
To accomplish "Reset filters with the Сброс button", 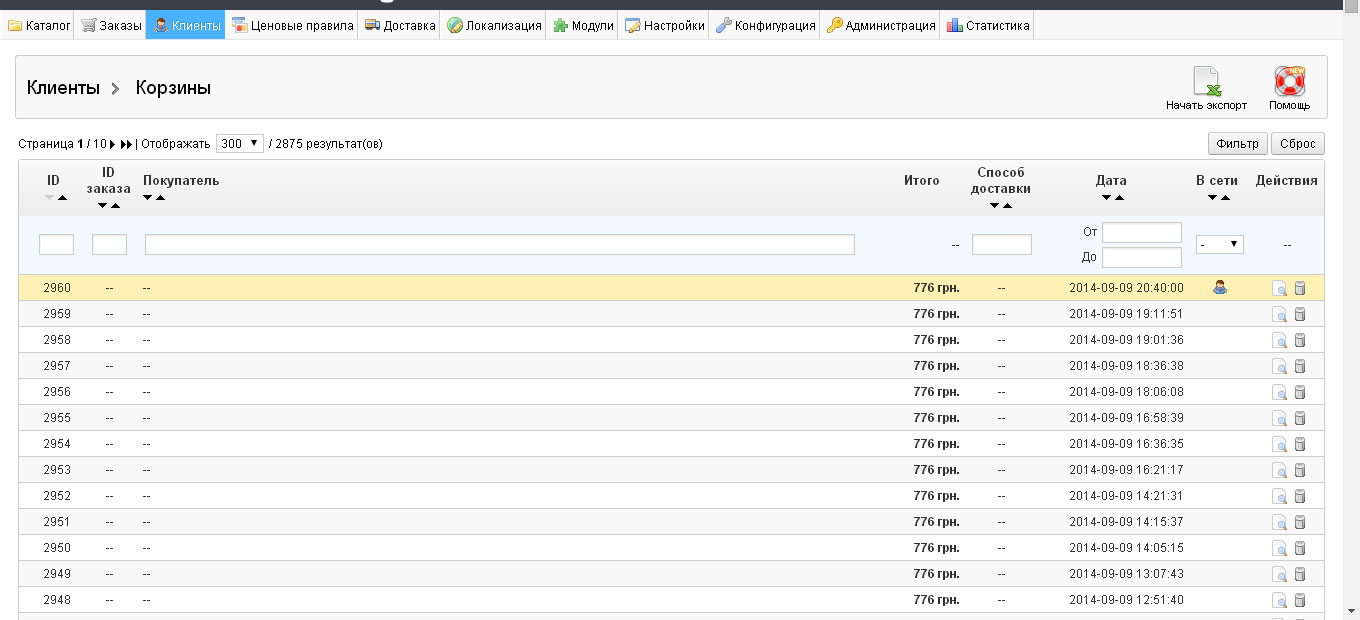I will 1298,144.
